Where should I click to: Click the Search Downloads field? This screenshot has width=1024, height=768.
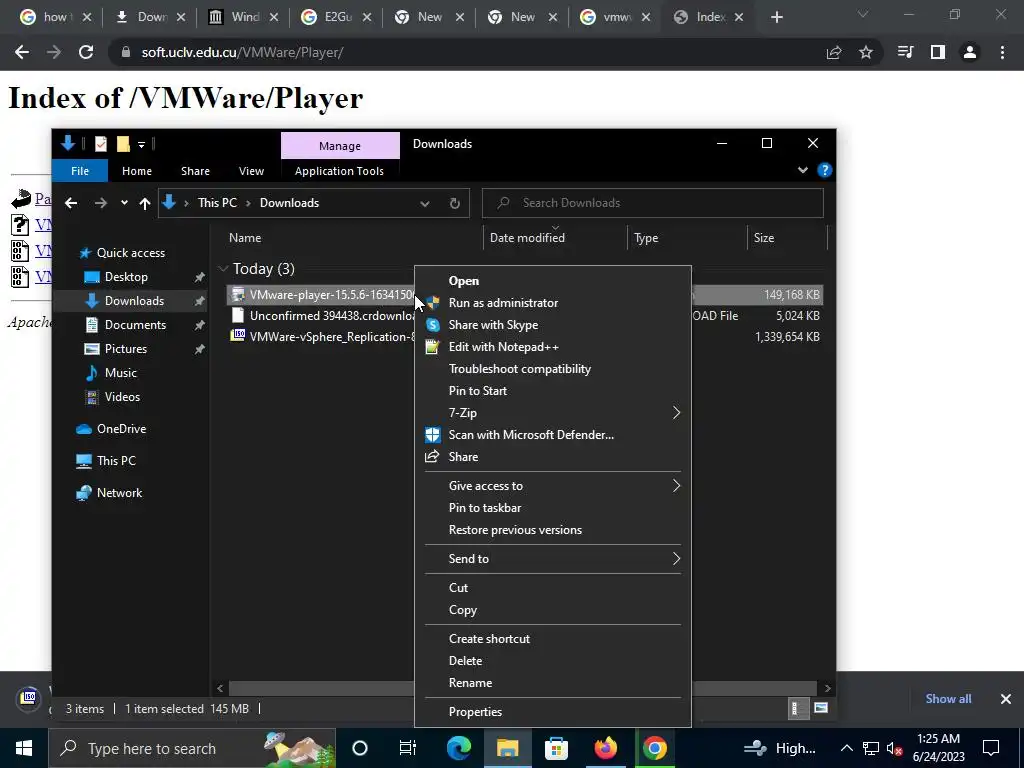coord(652,203)
